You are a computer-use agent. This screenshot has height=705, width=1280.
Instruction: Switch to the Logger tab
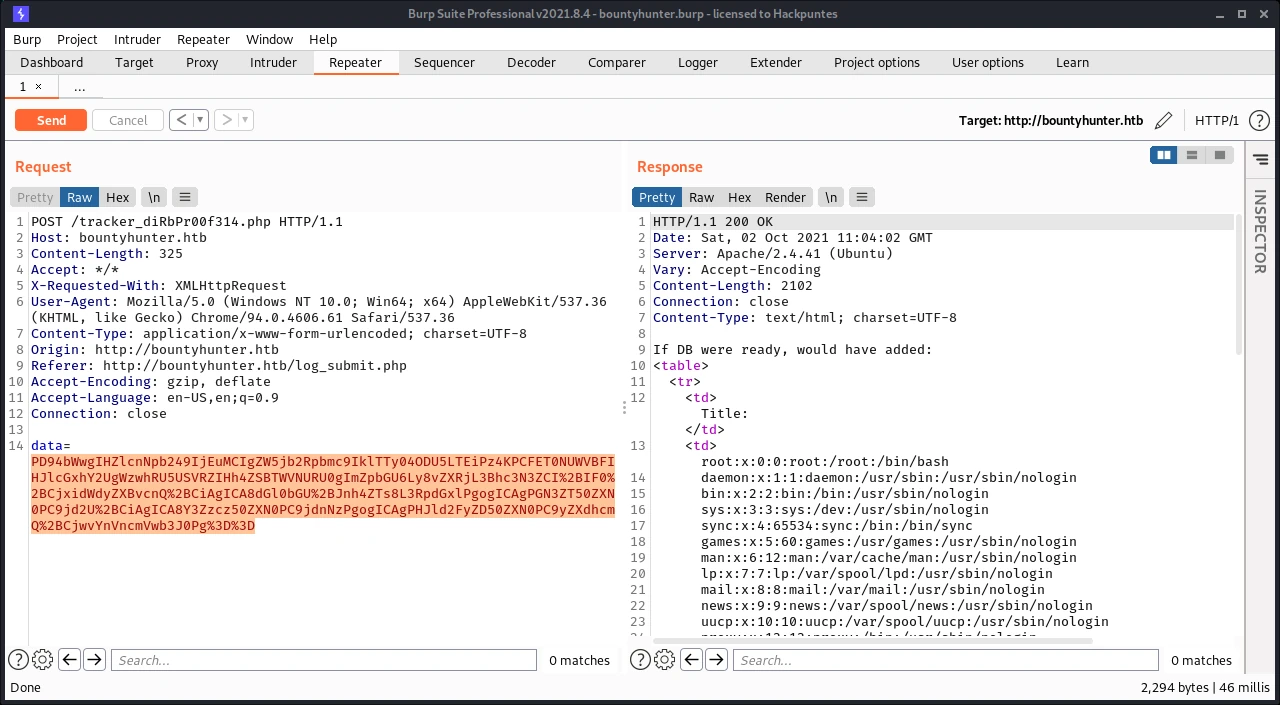point(698,62)
